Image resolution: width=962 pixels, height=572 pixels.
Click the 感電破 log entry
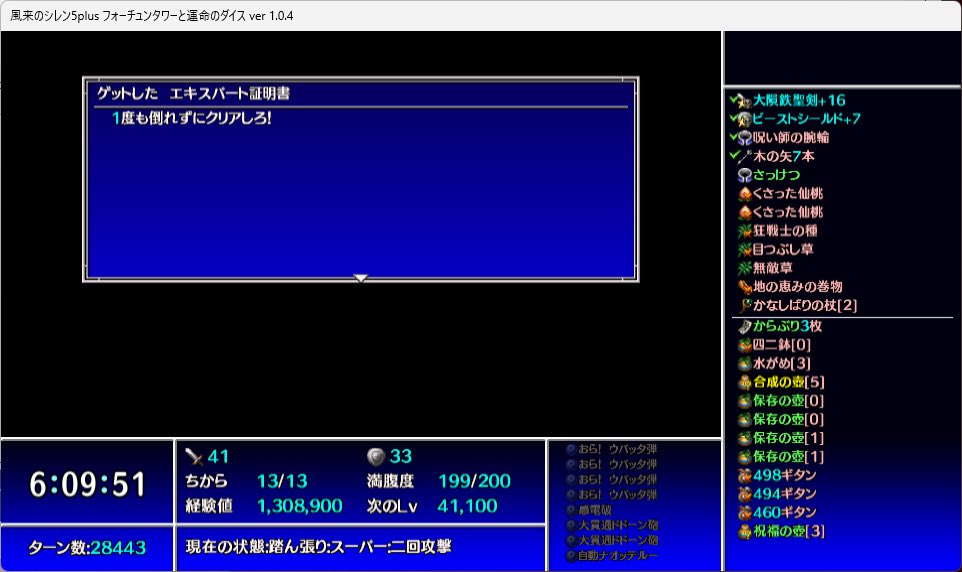coord(595,510)
